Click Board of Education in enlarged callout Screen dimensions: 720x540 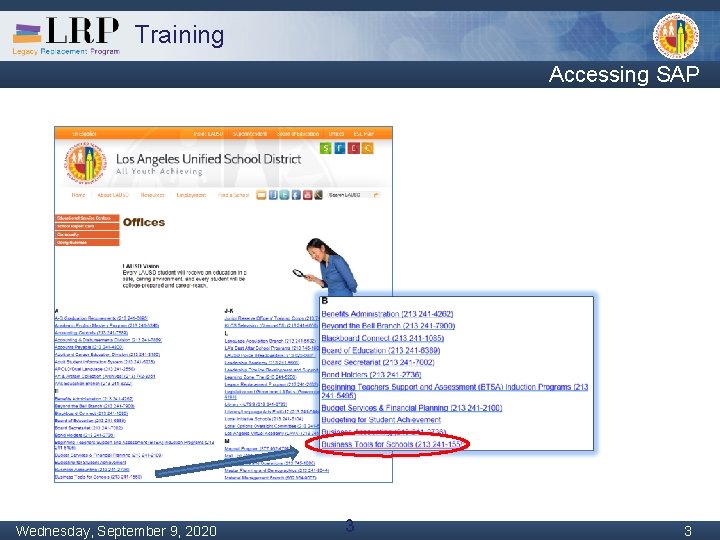pyautogui.click(x=381, y=350)
